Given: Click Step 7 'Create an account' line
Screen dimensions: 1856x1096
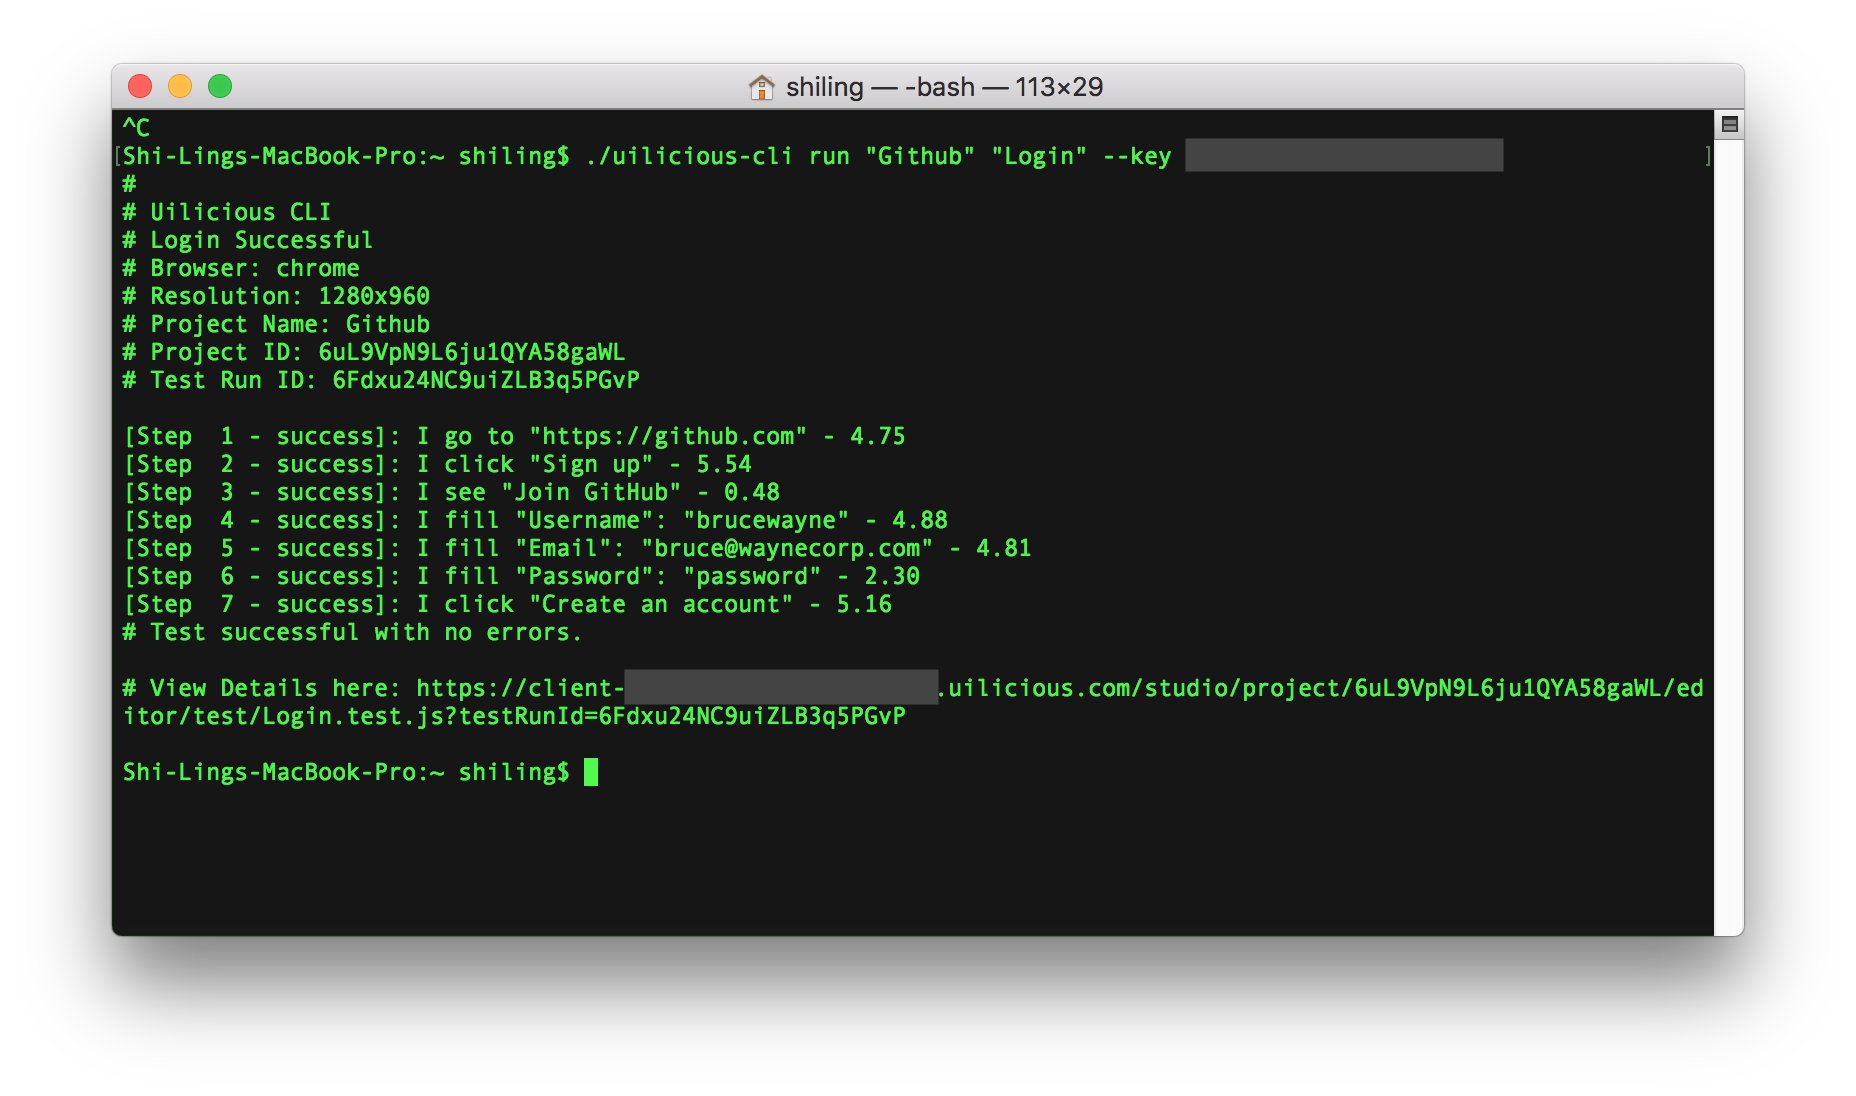Looking at the screenshot, I should [x=507, y=604].
